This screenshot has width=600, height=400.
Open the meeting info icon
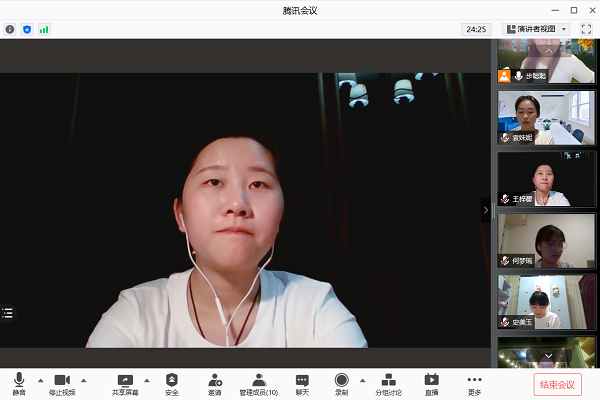click(10, 30)
